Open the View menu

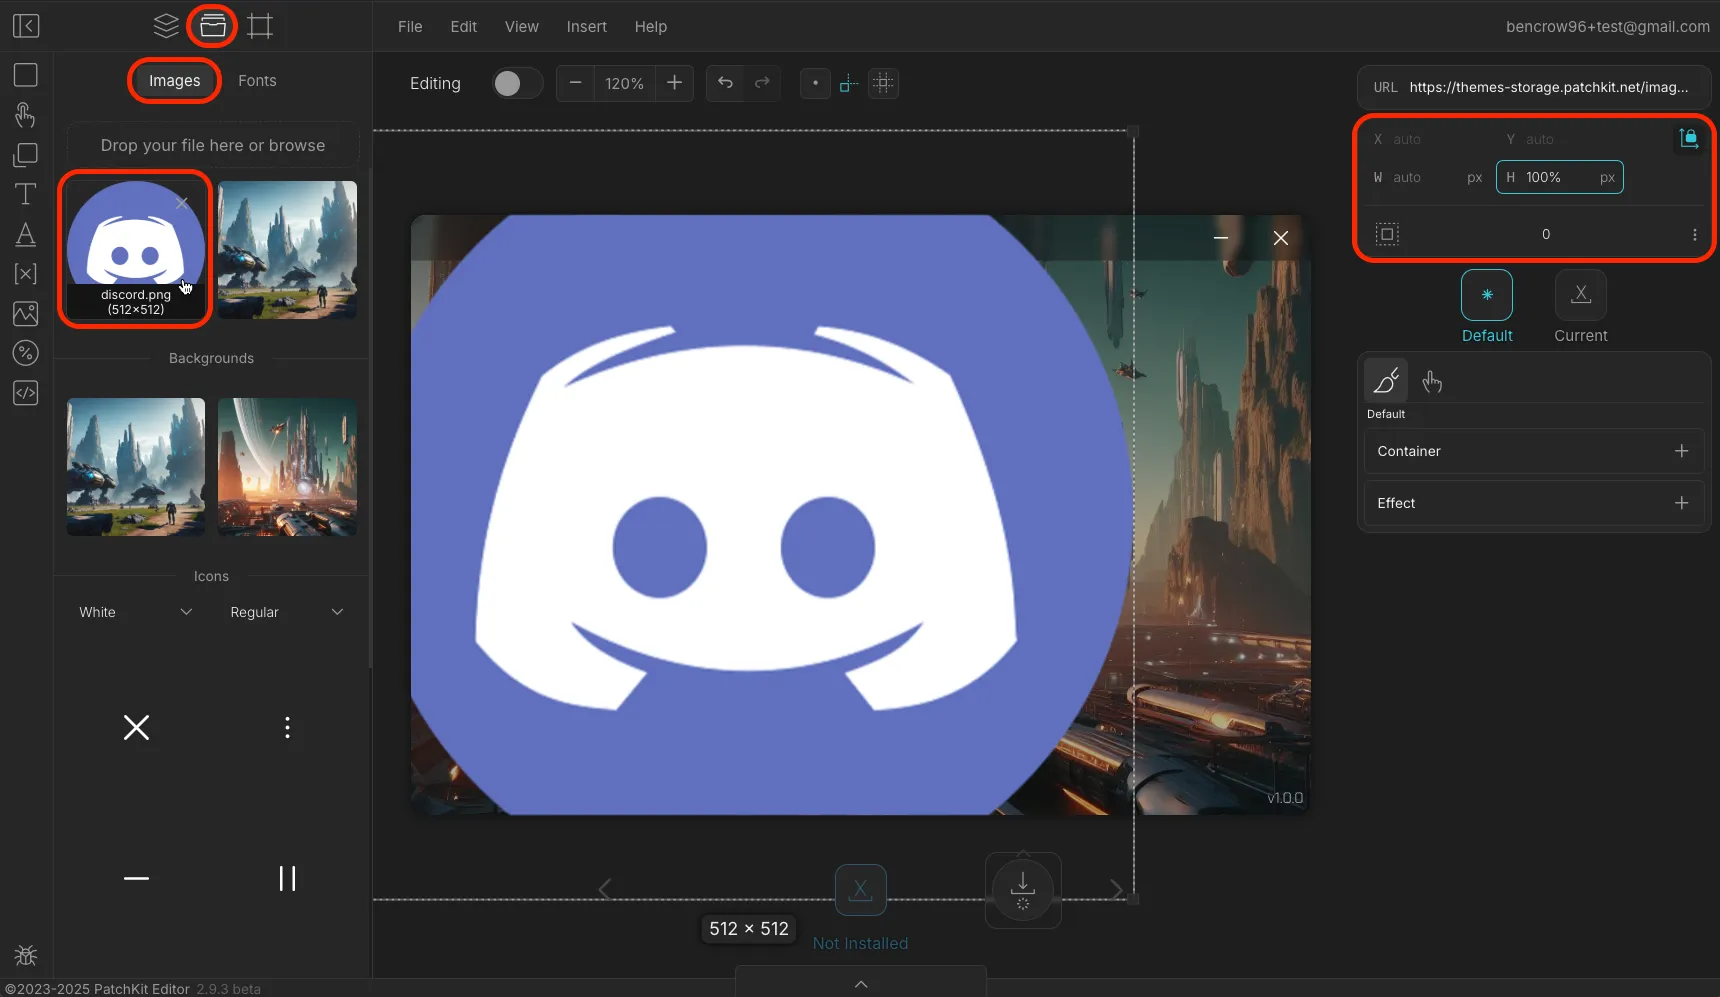tap(521, 27)
